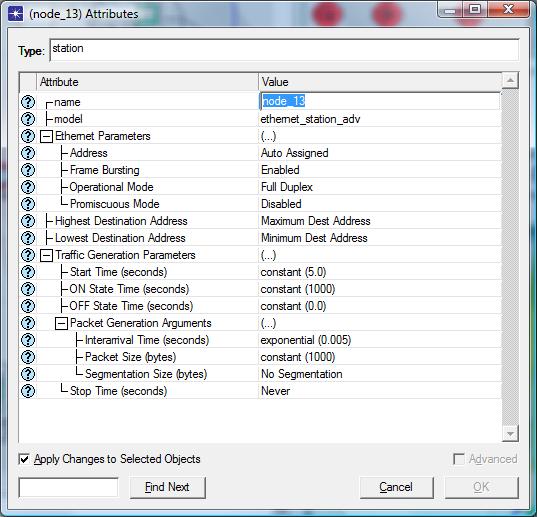Click help icon for ON State Time

[28, 289]
